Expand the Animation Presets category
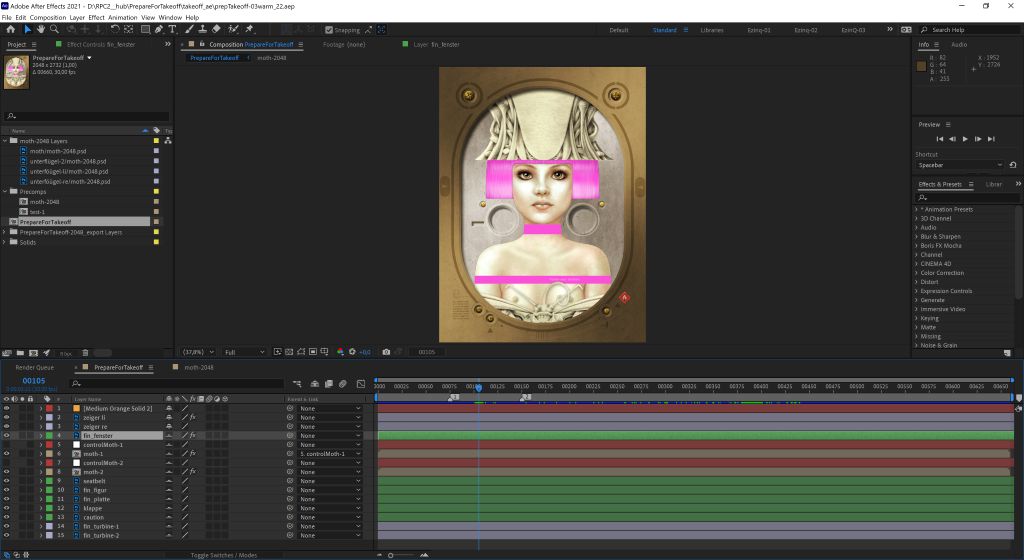Screen dimensions: 1024x560 (x=916, y=210)
